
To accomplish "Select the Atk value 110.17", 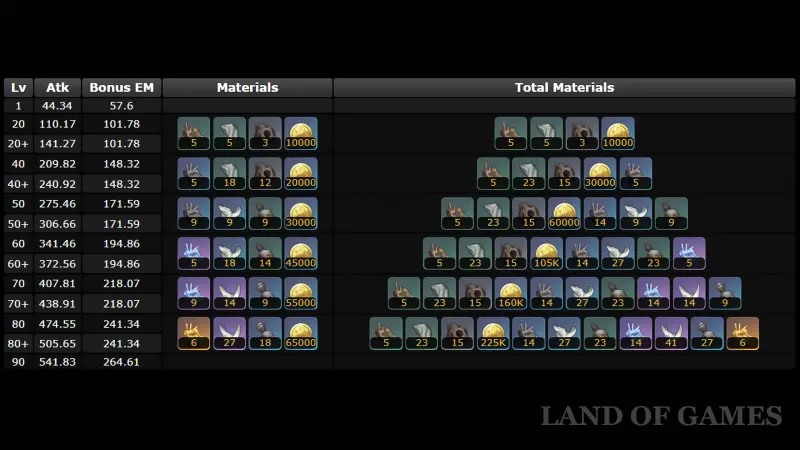I will (57, 124).
